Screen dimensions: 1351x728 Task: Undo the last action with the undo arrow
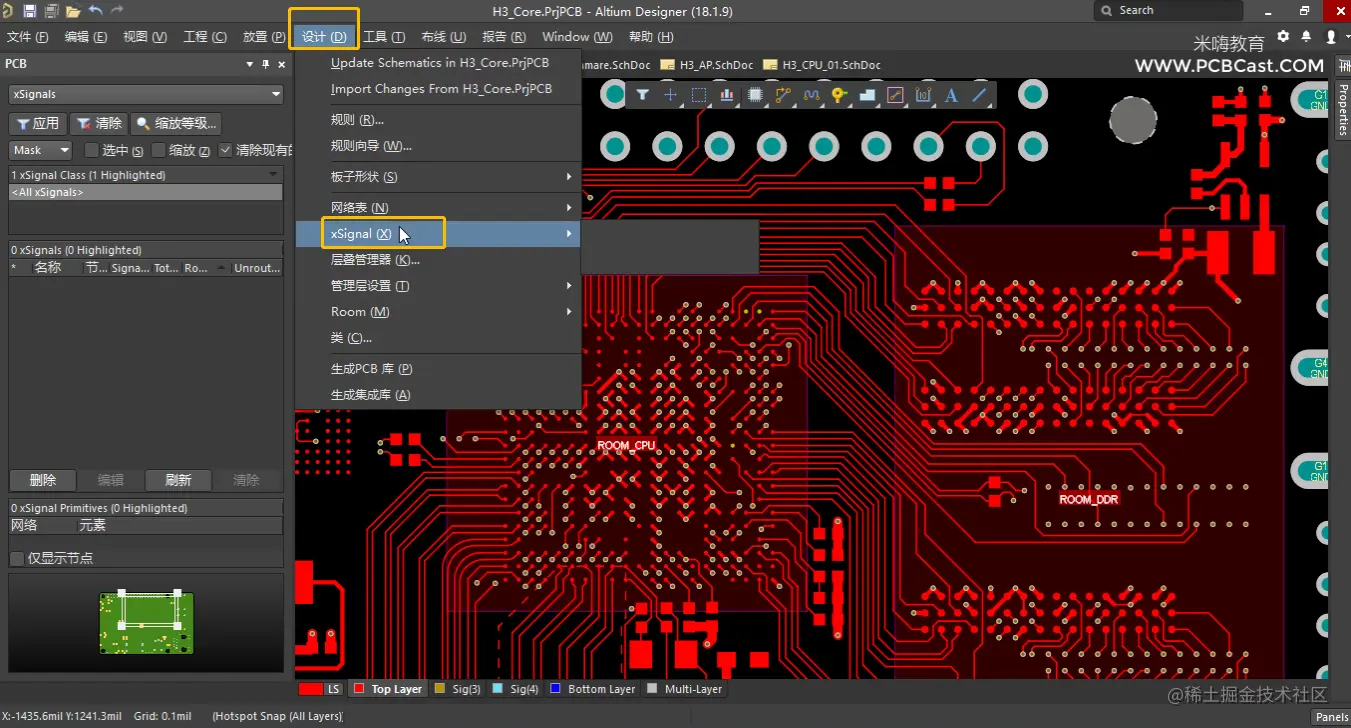click(x=96, y=11)
